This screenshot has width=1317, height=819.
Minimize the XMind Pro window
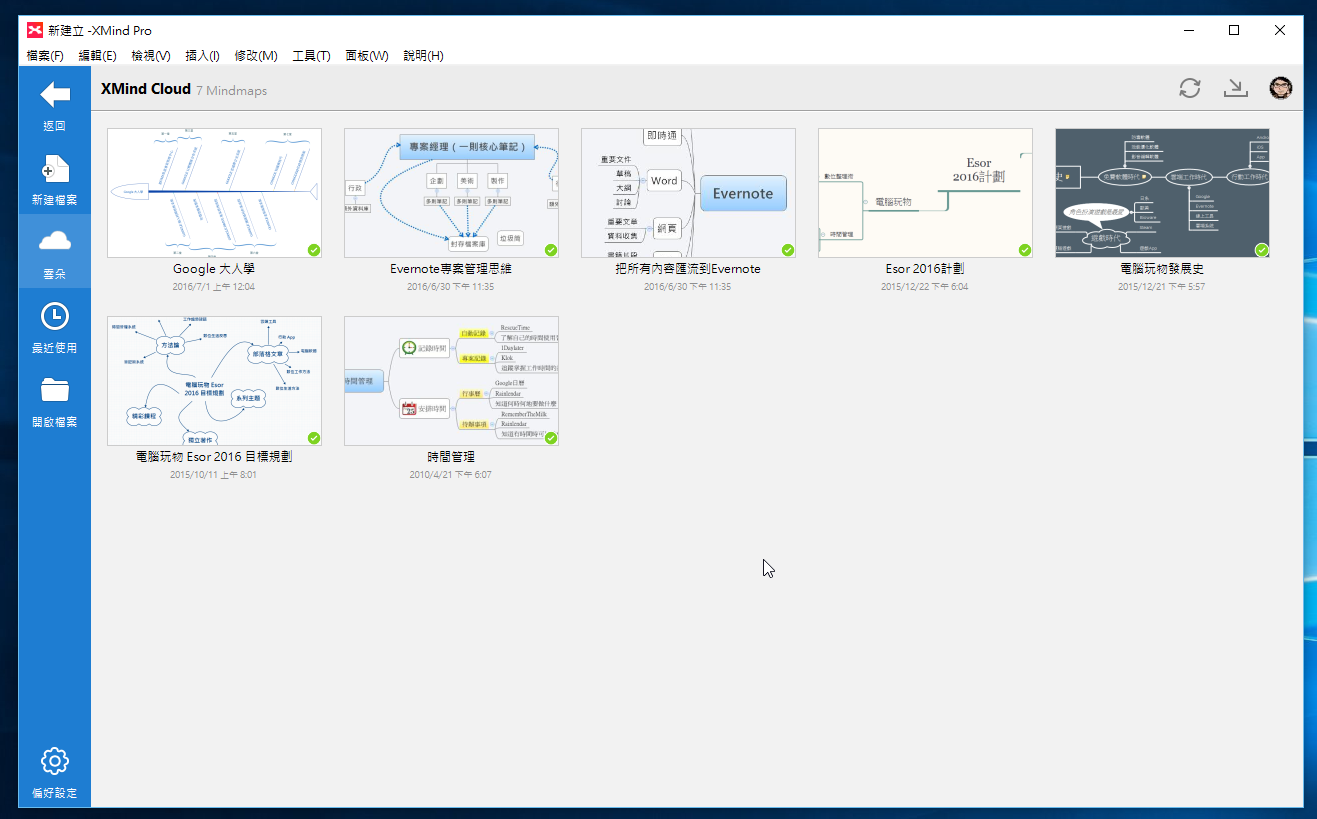1188,30
